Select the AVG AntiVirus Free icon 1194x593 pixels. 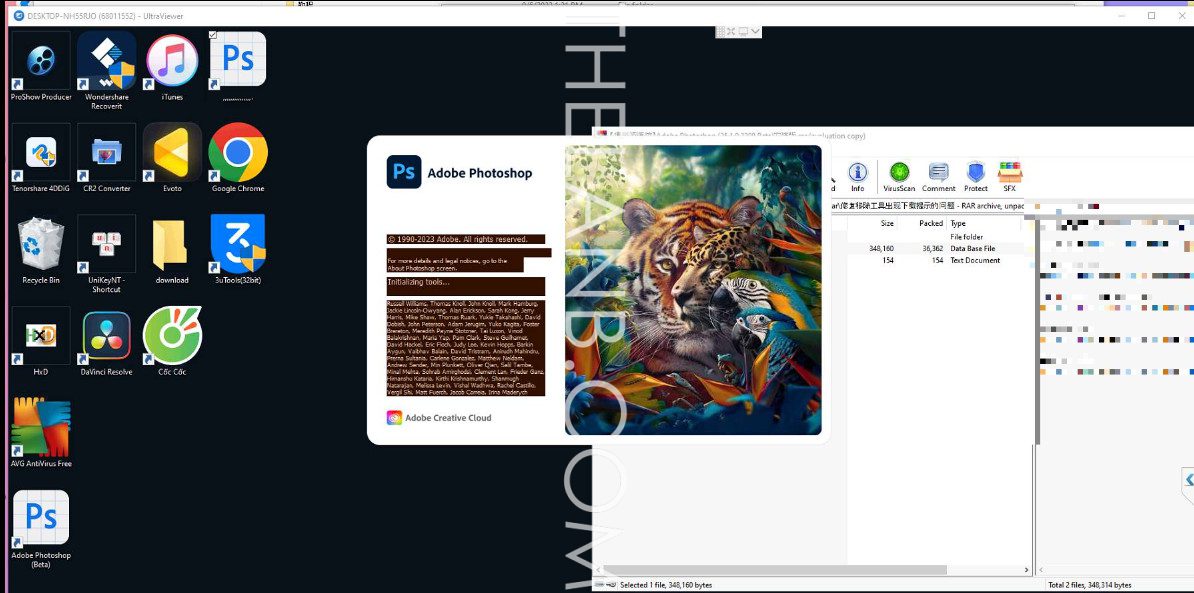pos(41,432)
